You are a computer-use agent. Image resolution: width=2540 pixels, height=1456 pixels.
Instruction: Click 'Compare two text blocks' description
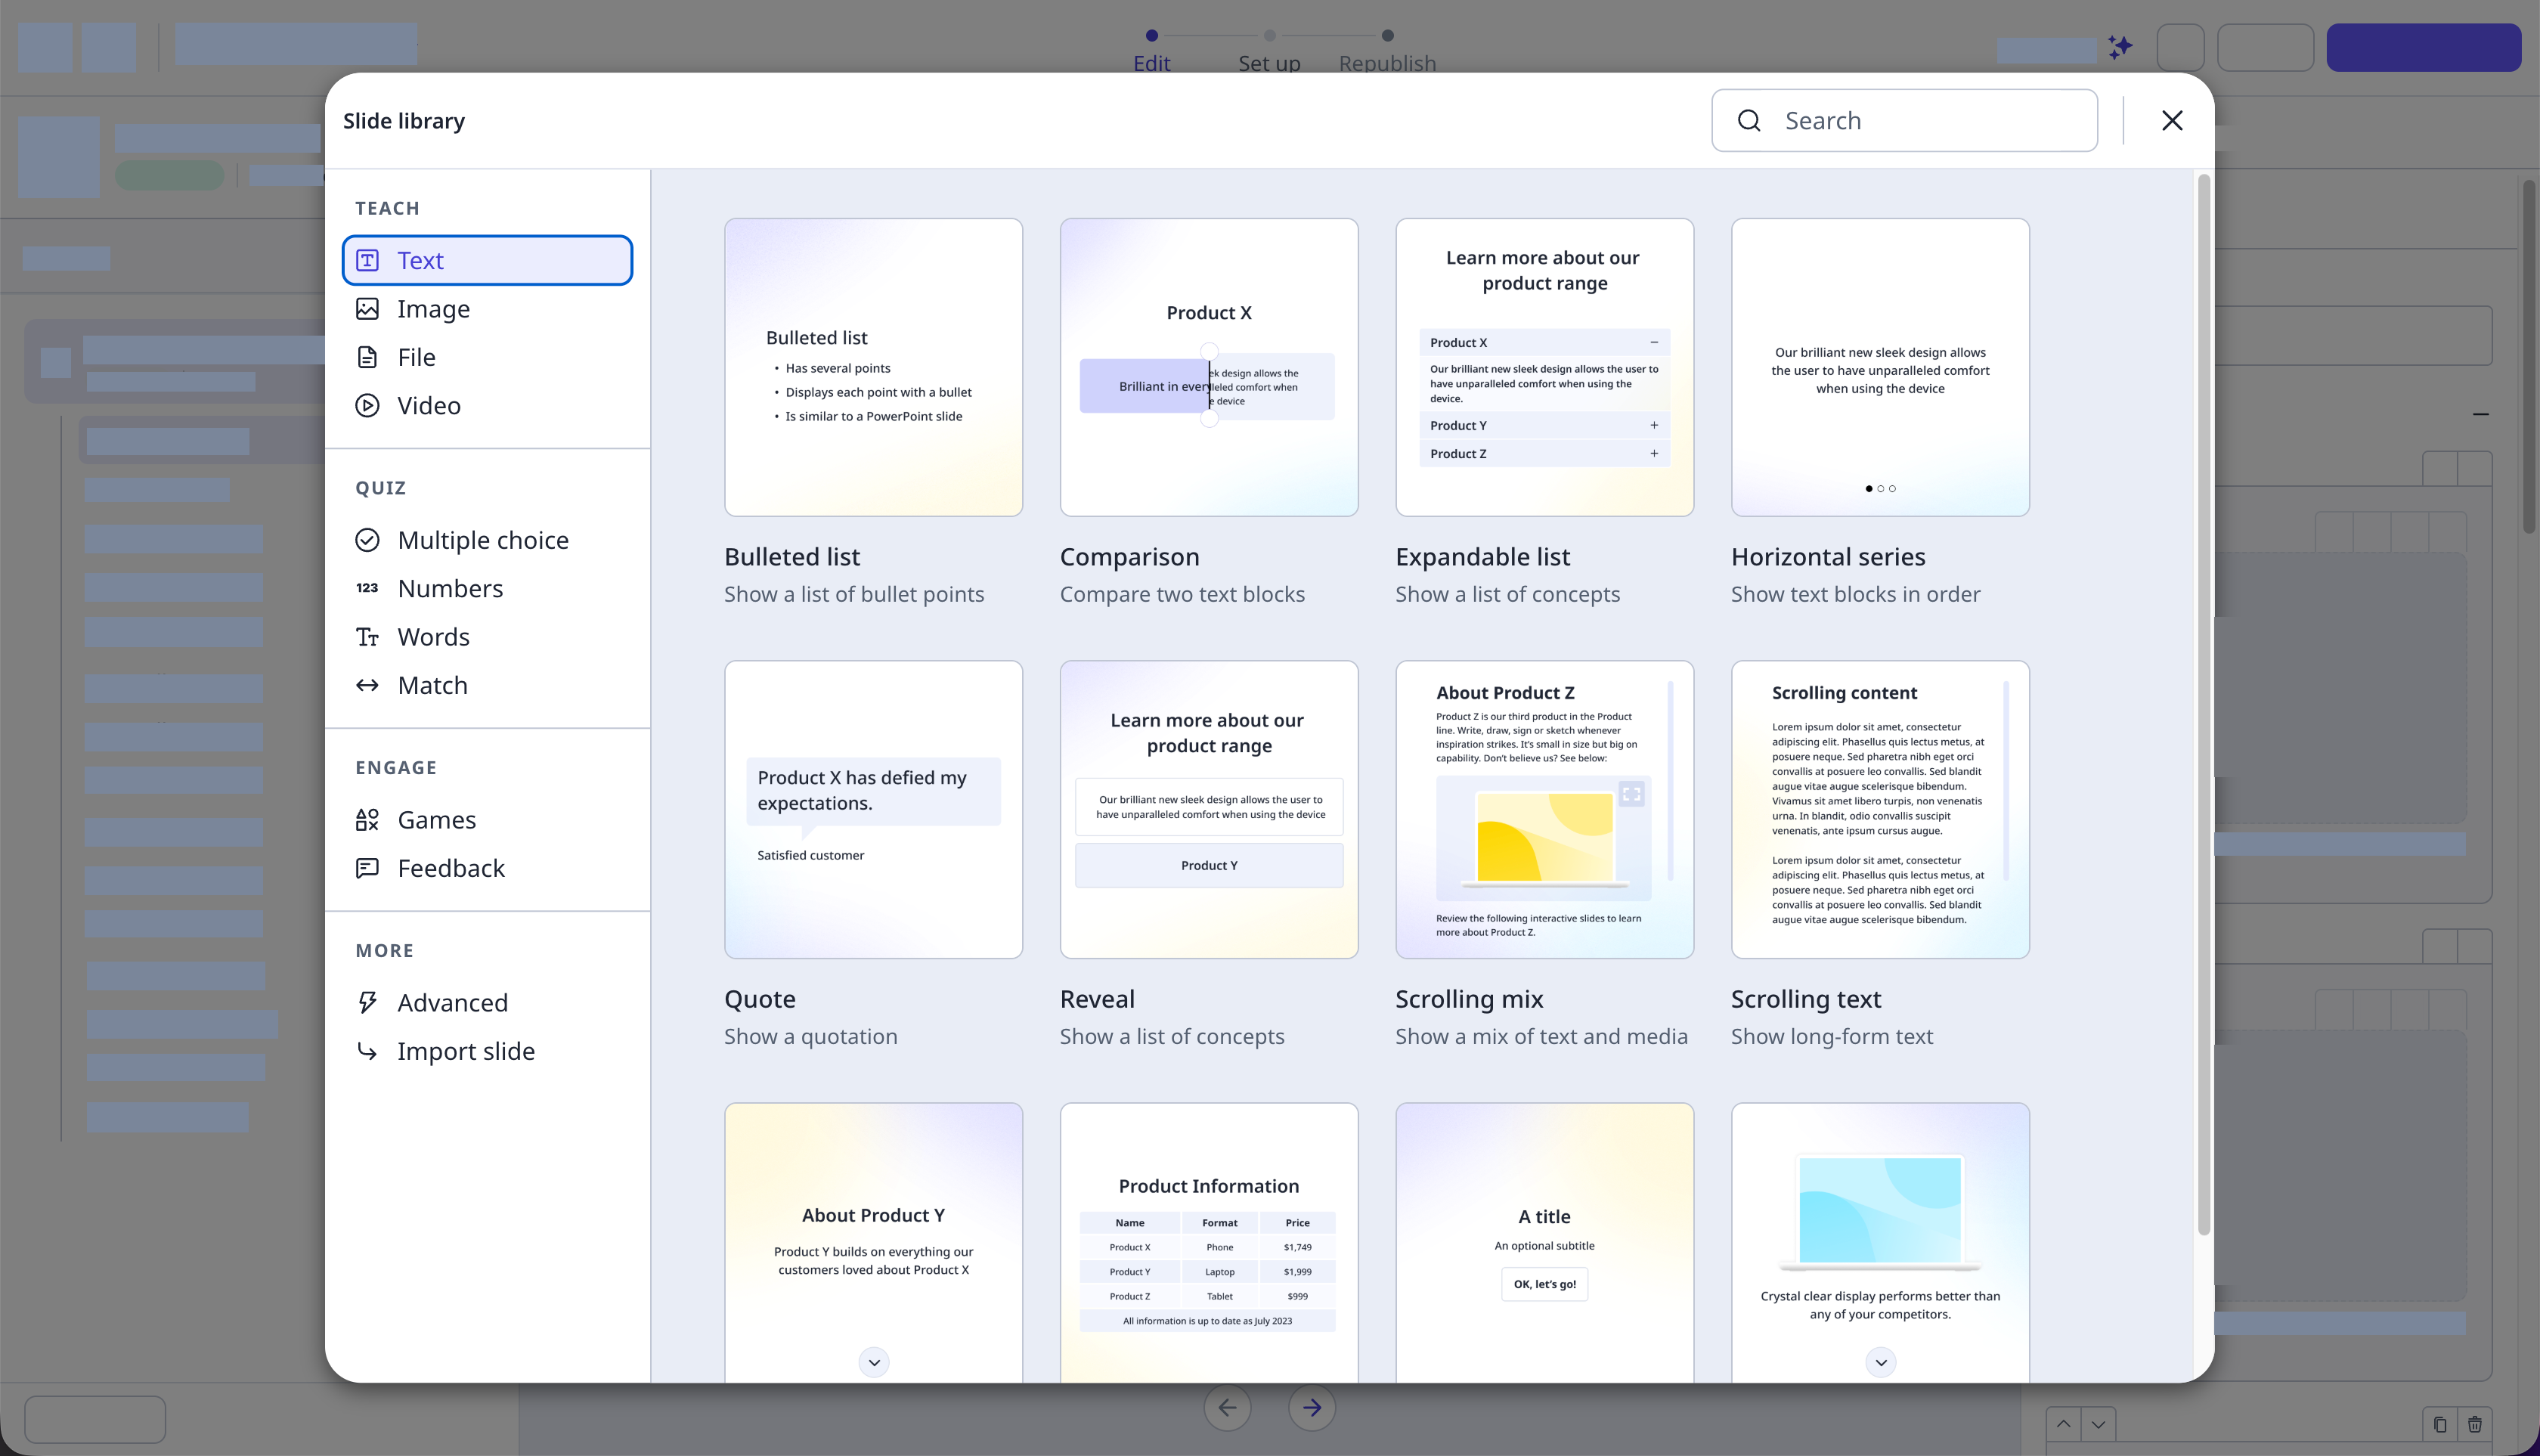(x=1182, y=594)
